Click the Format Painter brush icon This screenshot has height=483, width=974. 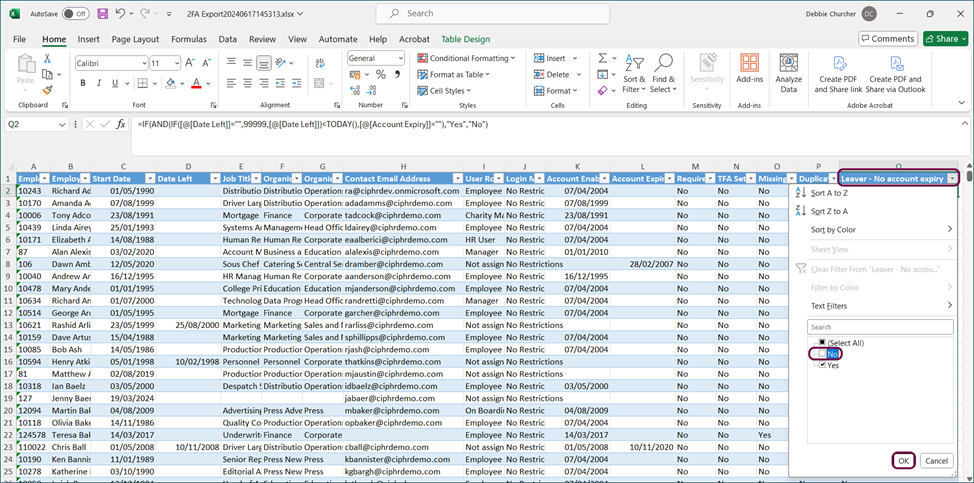(x=47, y=90)
